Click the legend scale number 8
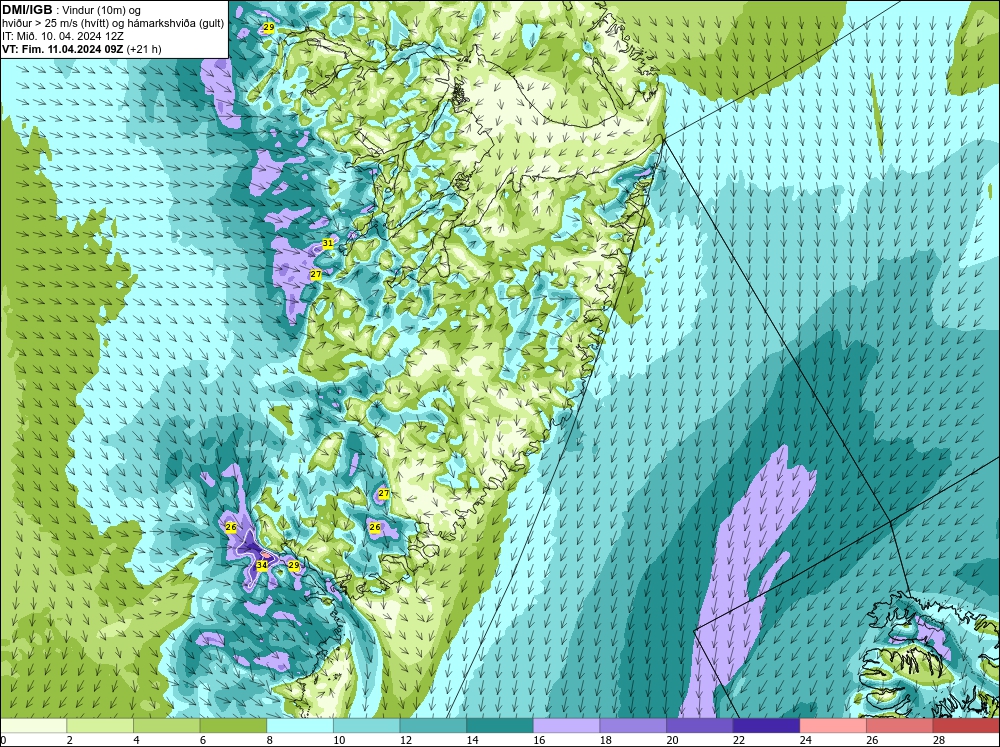Viewport: 1000px width, 747px height. (270, 740)
